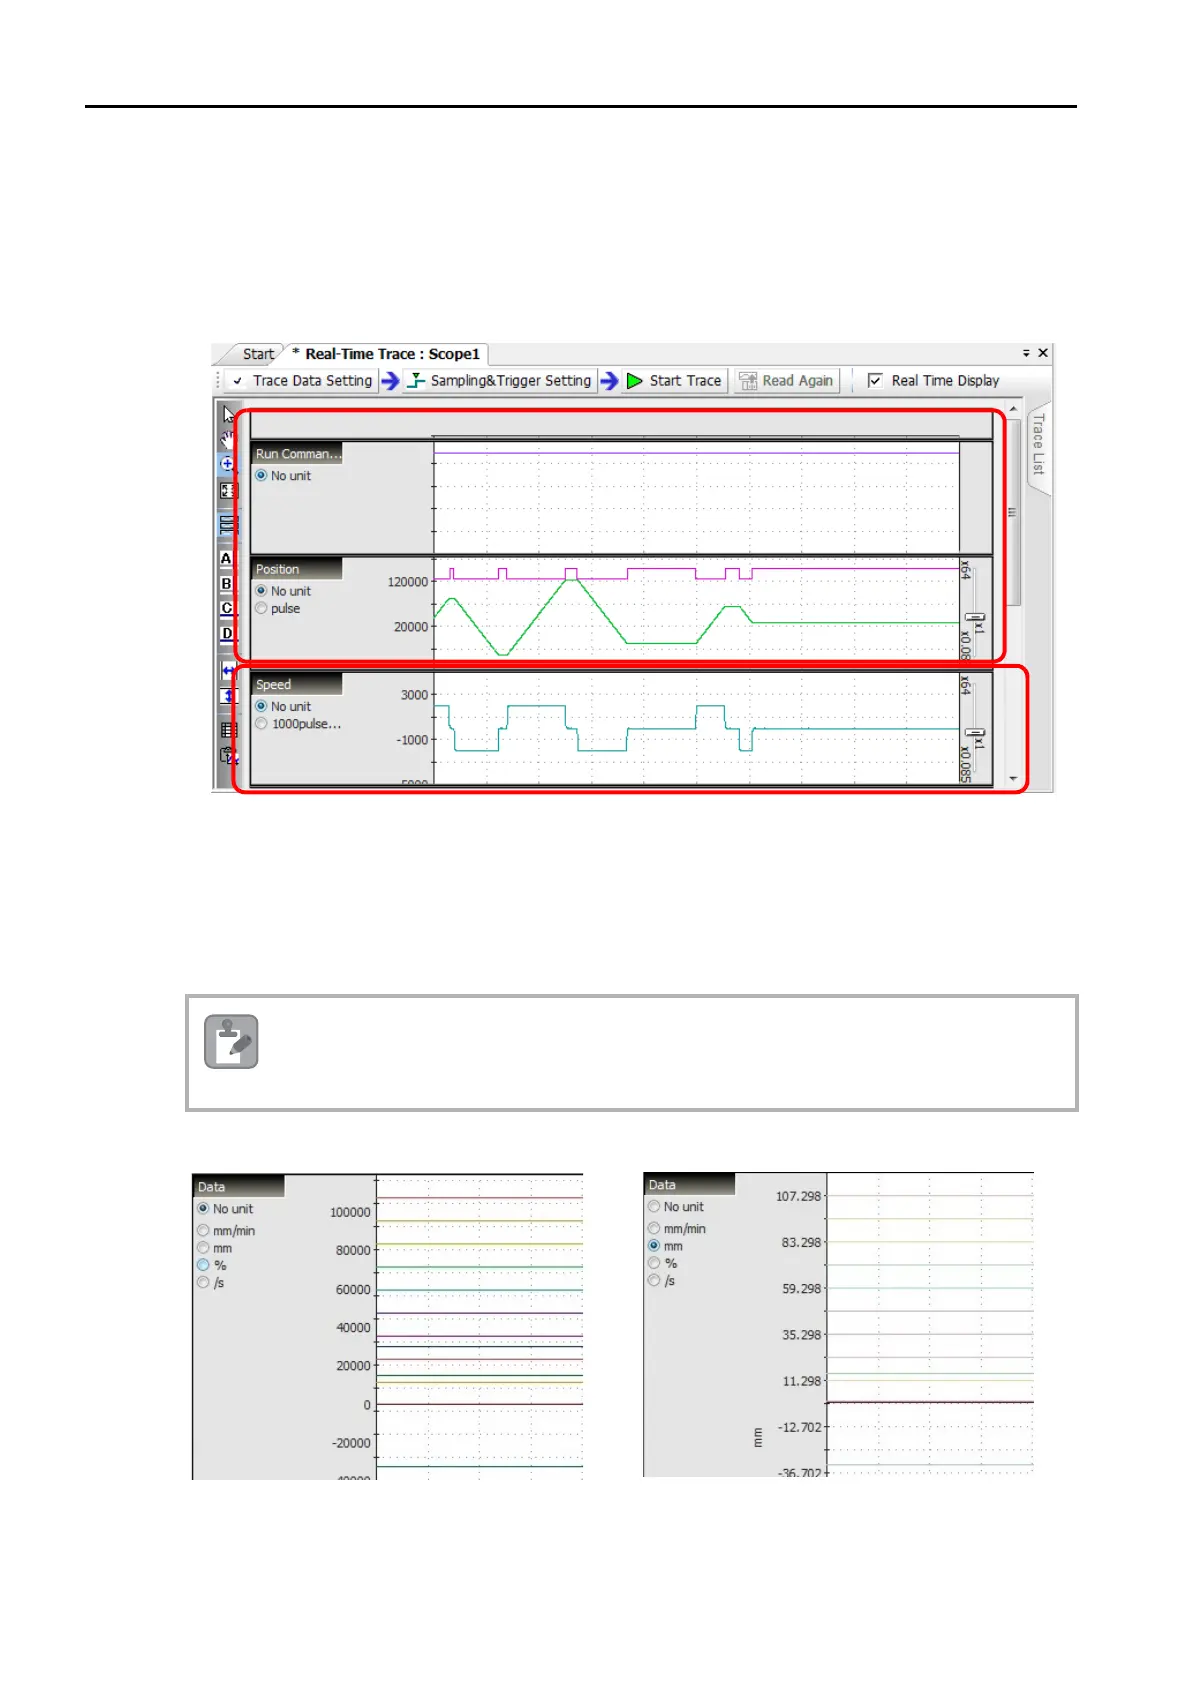Open Sampling&Trigger Setting
Image resolution: width=1190 pixels, height=1684 pixels.
click(500, 381)
